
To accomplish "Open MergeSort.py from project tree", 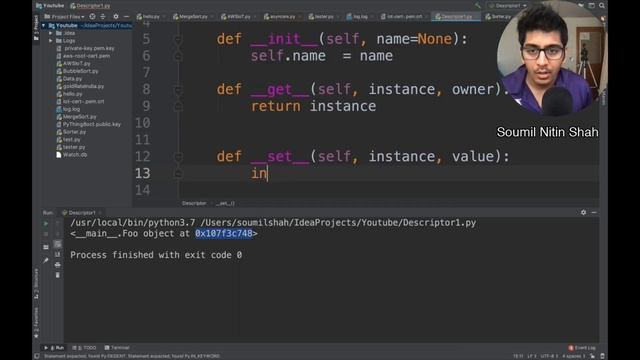I will (x=76, y=117).
